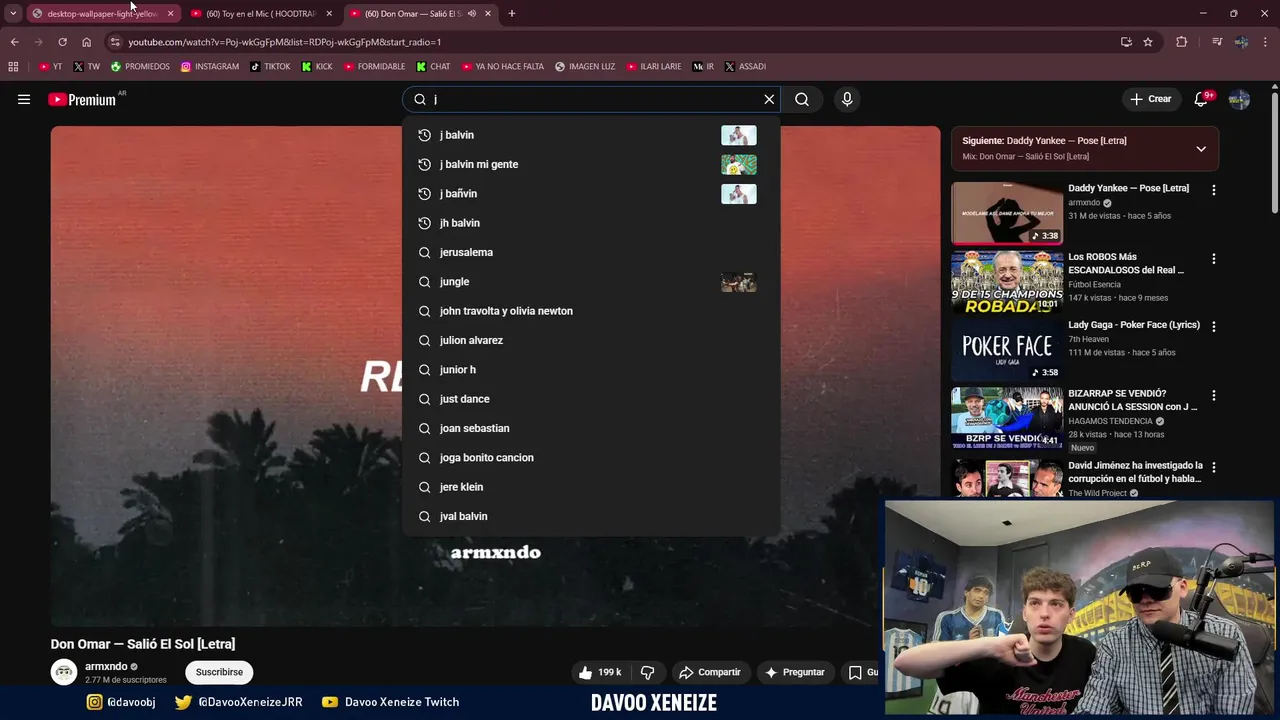
Task: Pick "jval balvin" suggestion
Action: click(591, 516)
